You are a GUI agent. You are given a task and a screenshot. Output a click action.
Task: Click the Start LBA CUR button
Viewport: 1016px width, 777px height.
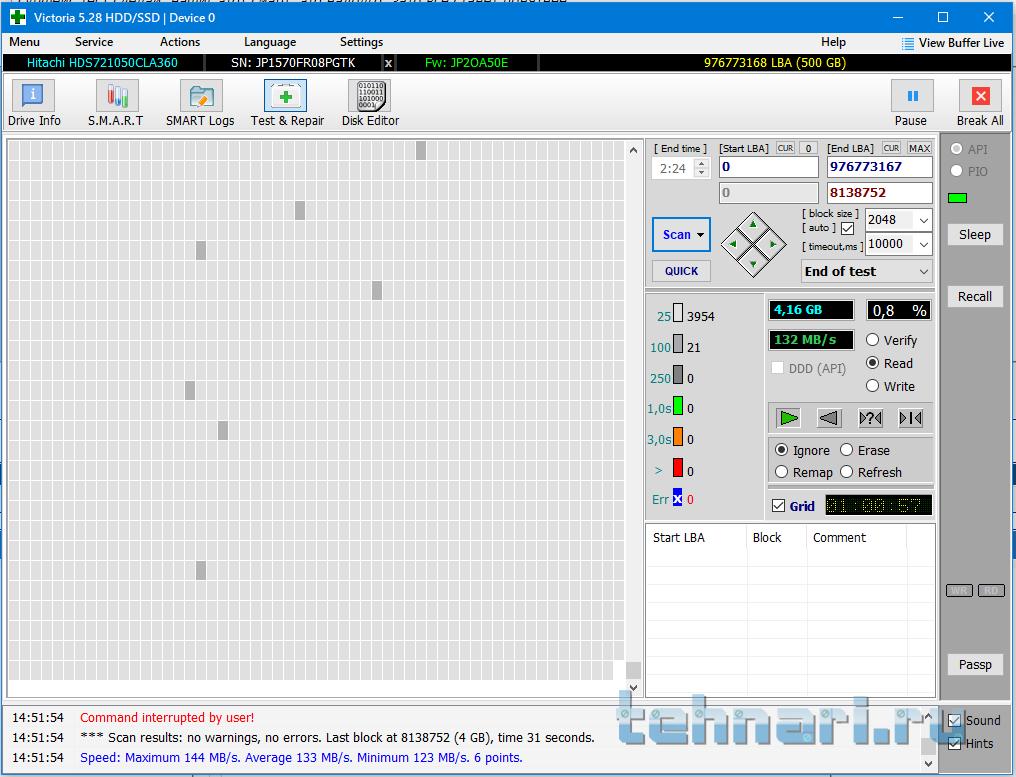click(x=785, y=148)
